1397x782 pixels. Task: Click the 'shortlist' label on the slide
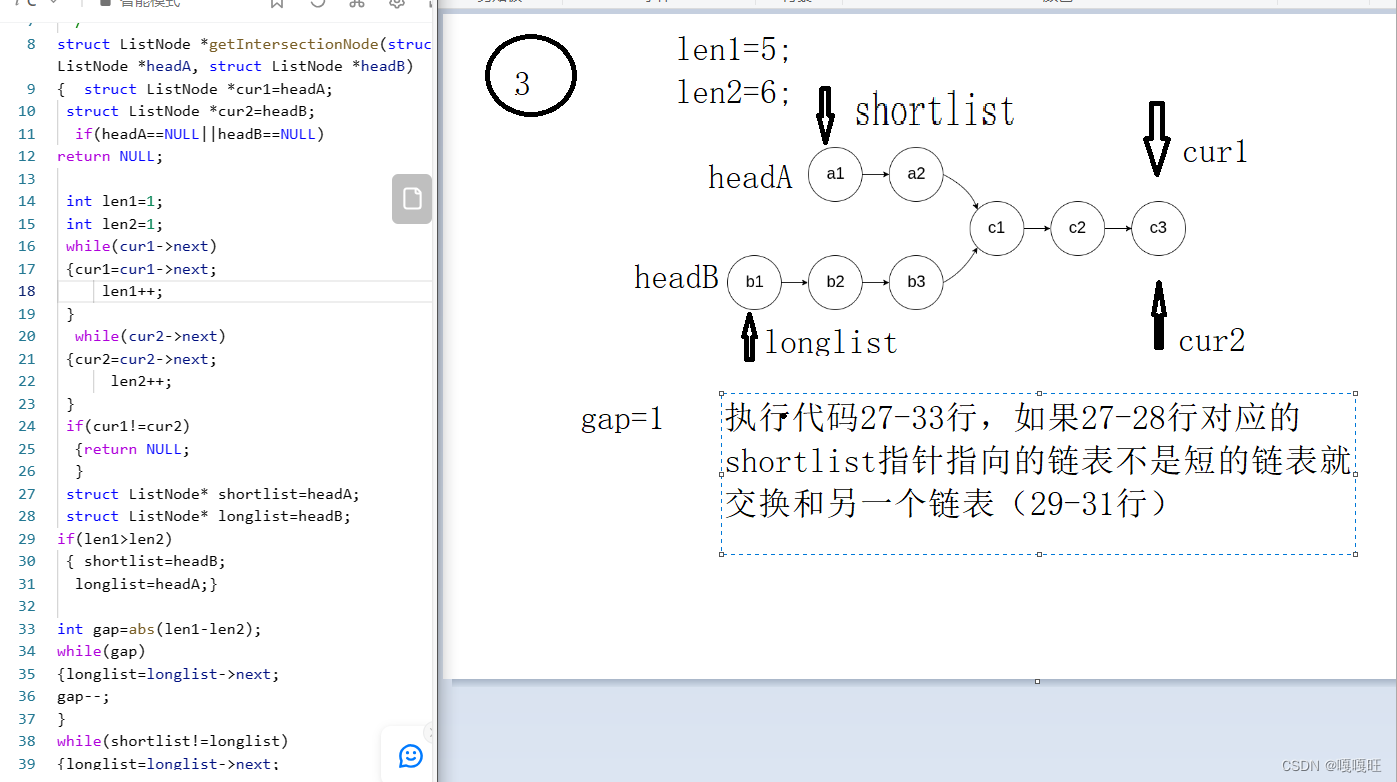point(934,110)
